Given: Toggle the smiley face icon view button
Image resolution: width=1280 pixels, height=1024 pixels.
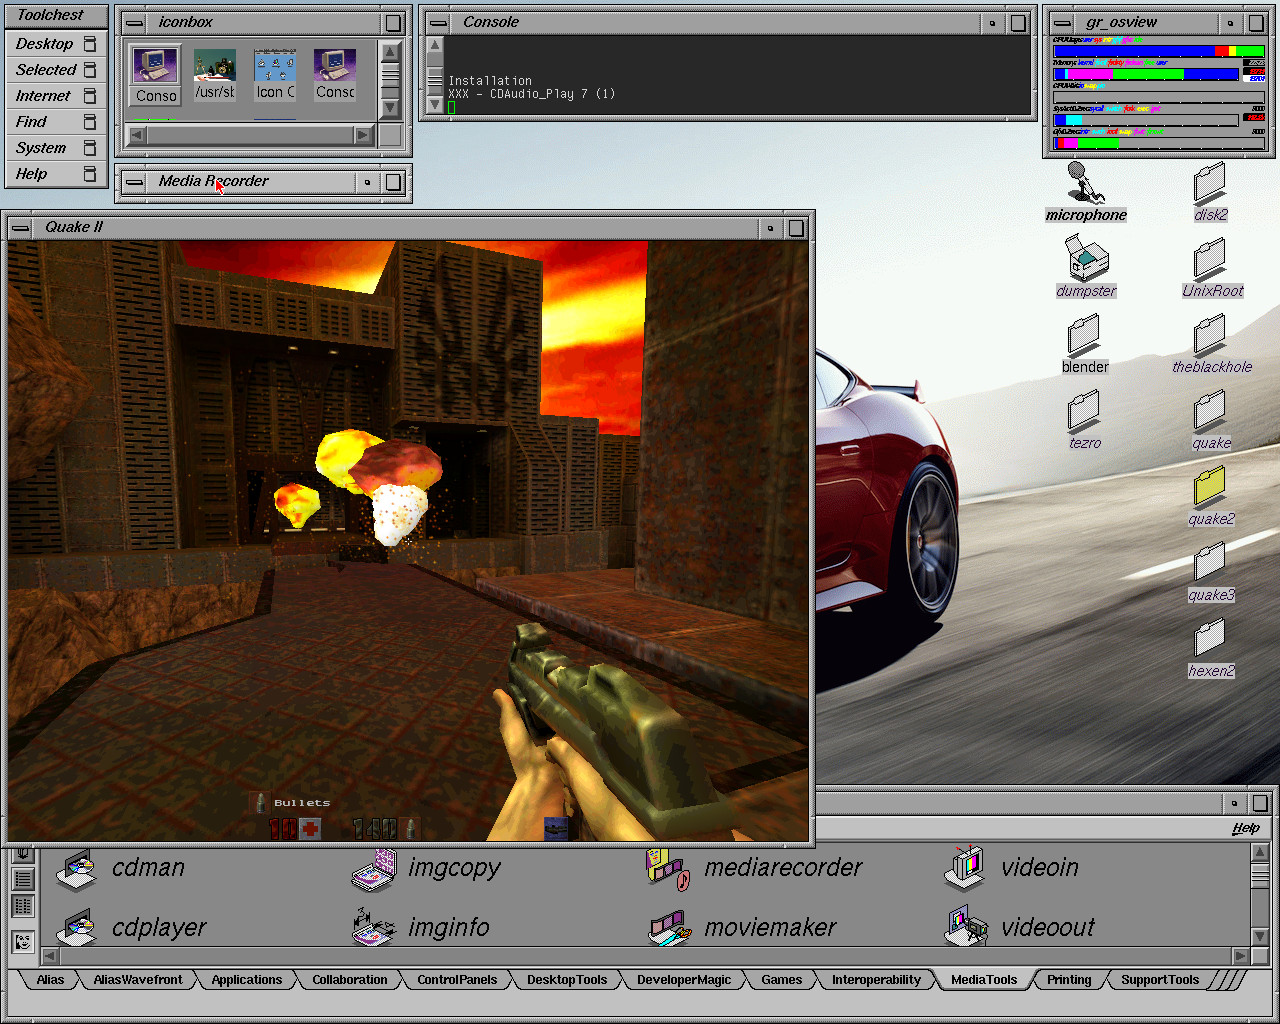Looking at the screenshot, I should click(x=23, y=941).
